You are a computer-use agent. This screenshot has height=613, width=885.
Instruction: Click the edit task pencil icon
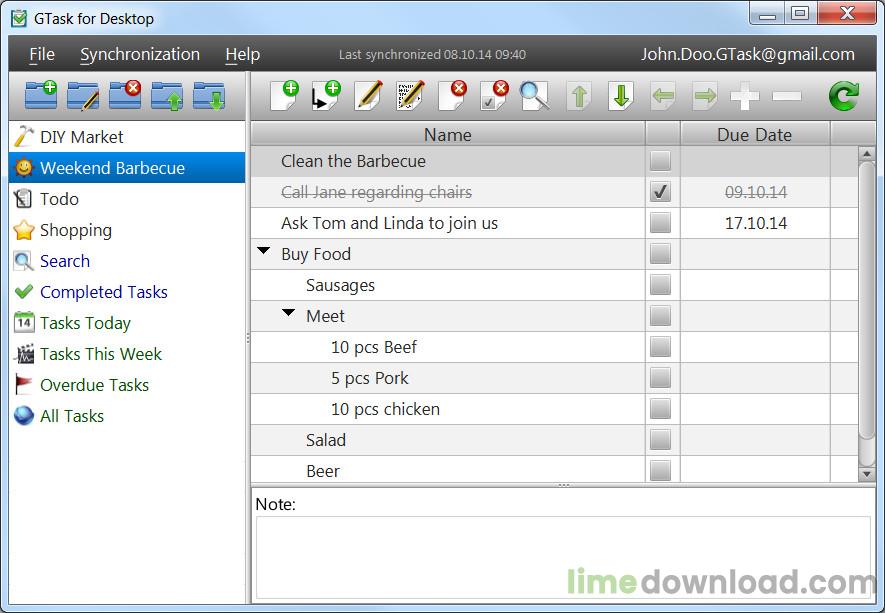point(368,95)
